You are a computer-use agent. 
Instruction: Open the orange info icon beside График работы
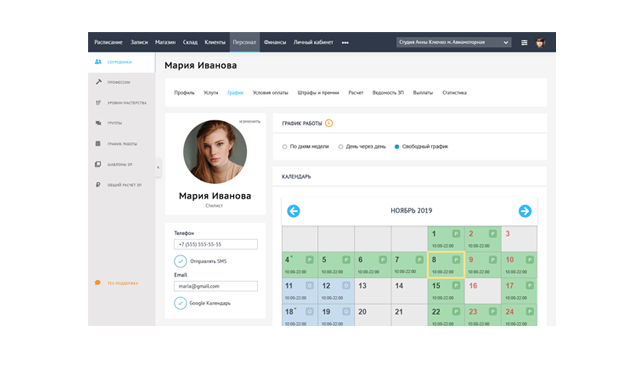point(329,123)
